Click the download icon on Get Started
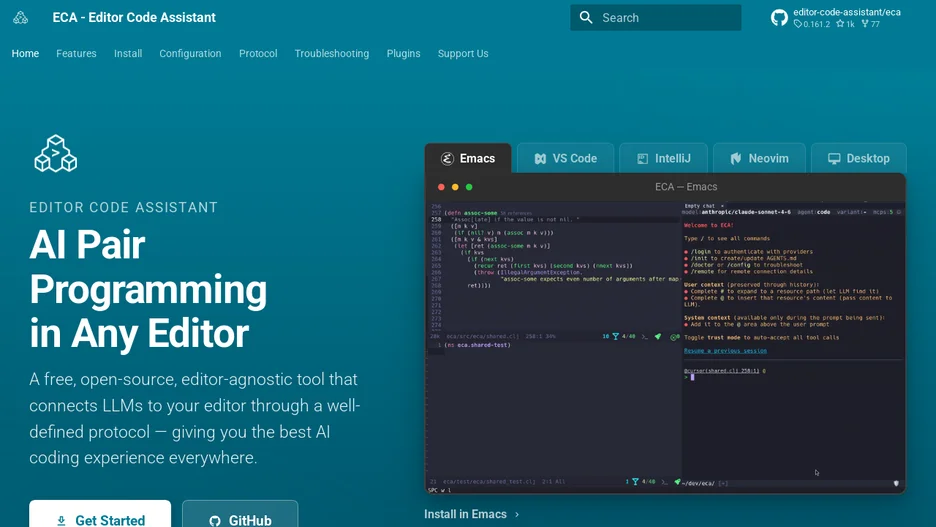The width and height of the screenshot is (936, 527). (61, 520)
